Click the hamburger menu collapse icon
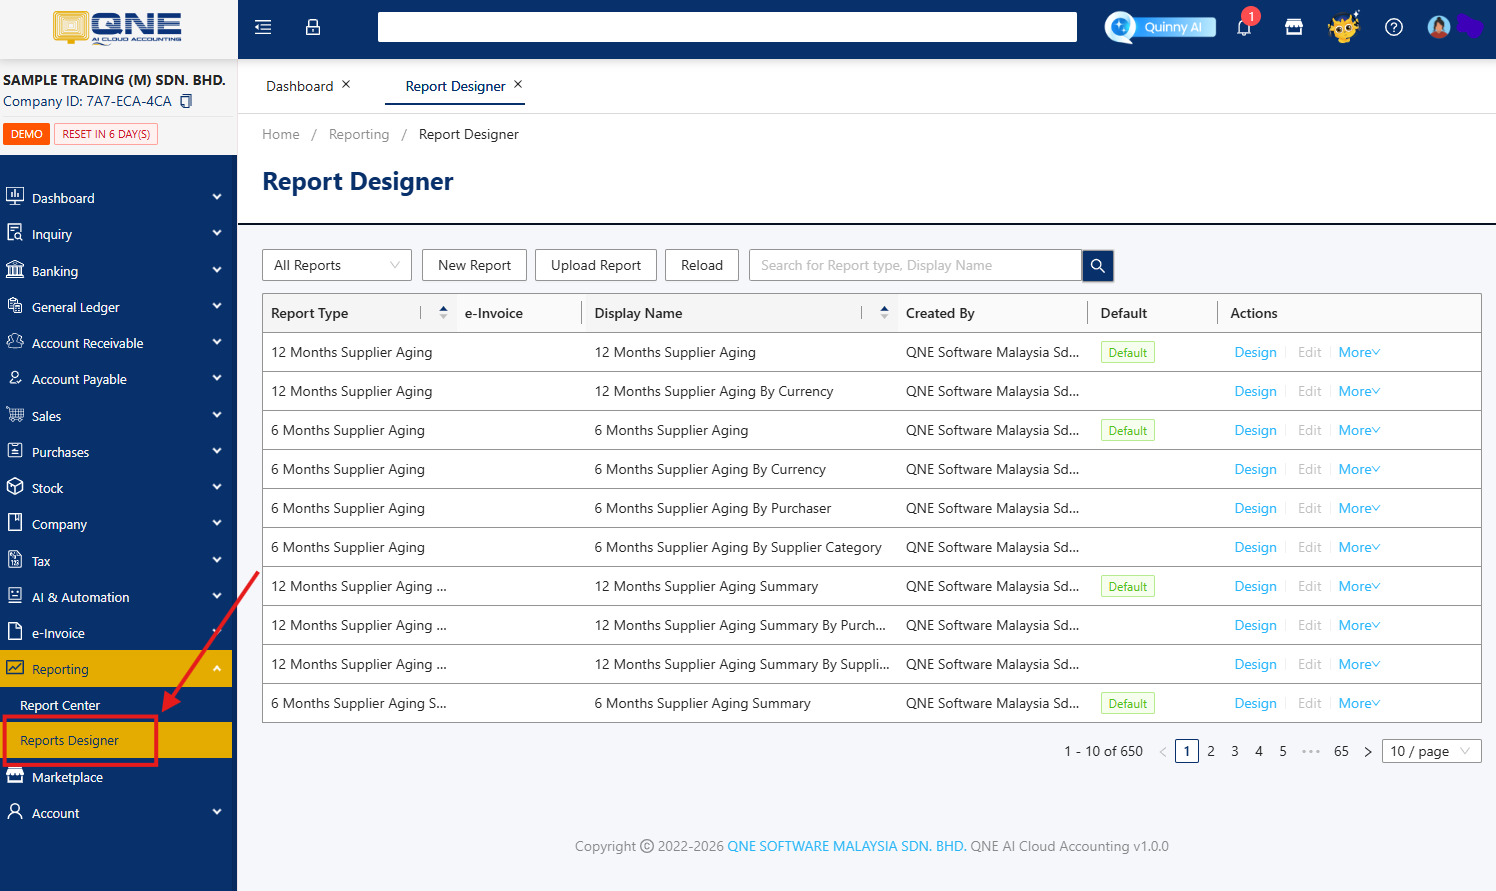 pos(263,27)
